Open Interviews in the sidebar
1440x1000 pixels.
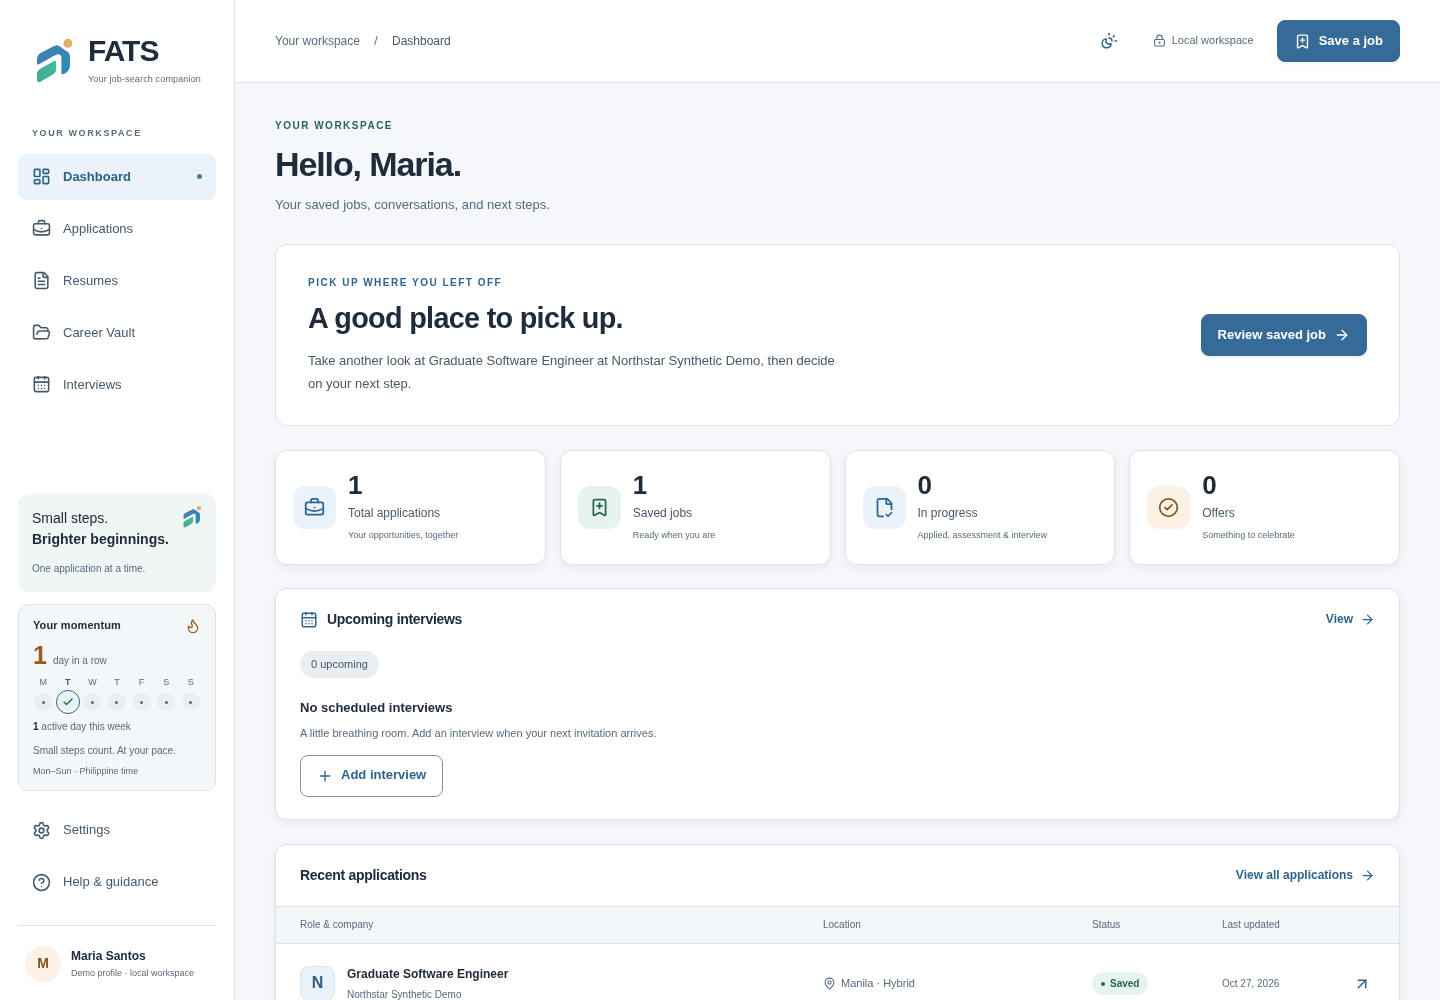117,385
